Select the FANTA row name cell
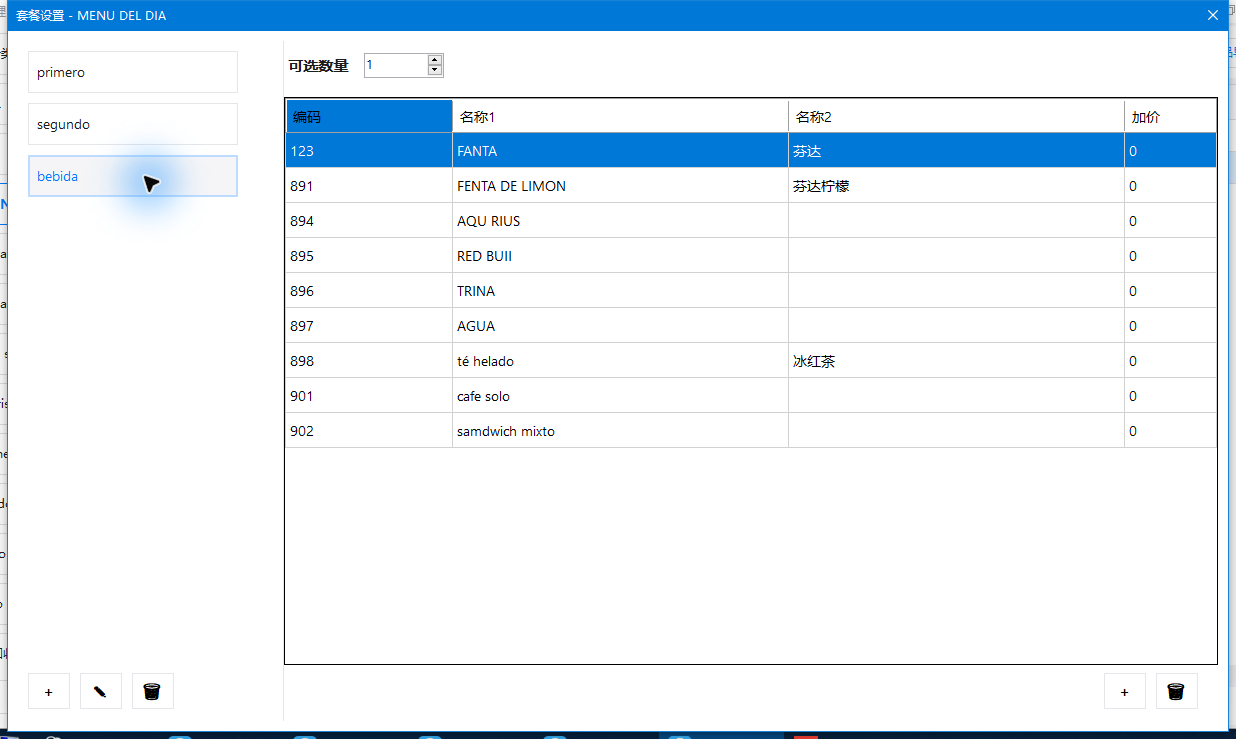This screenshot has width=1236, height=739. pos(620,151)
